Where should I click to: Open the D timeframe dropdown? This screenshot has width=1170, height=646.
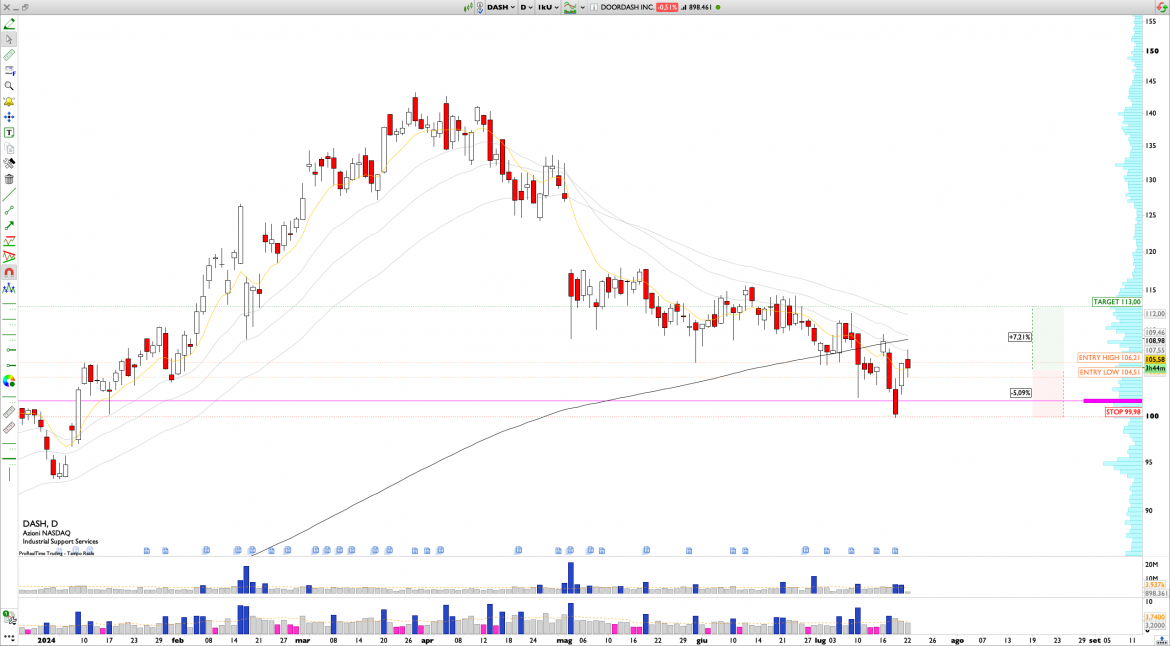coord(525,7)
